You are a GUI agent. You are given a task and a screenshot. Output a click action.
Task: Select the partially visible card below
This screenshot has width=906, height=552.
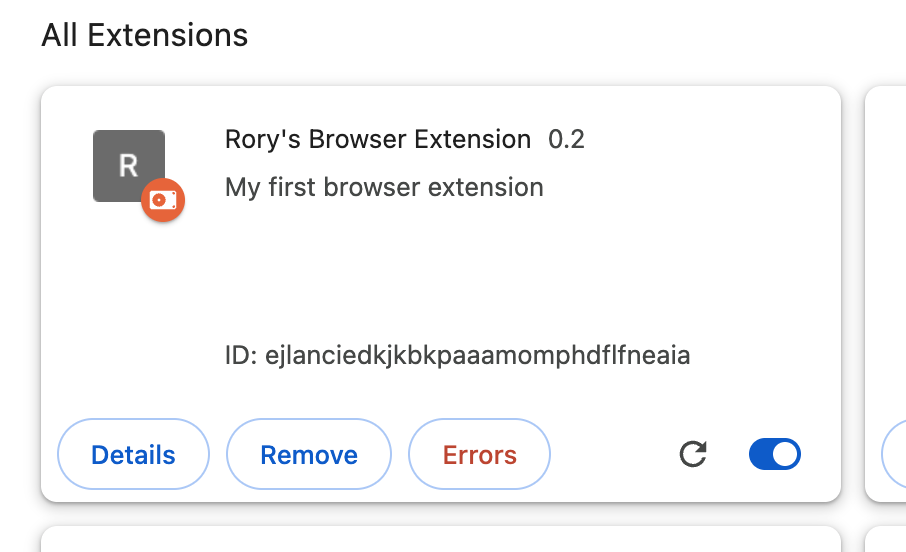(440, 539)
